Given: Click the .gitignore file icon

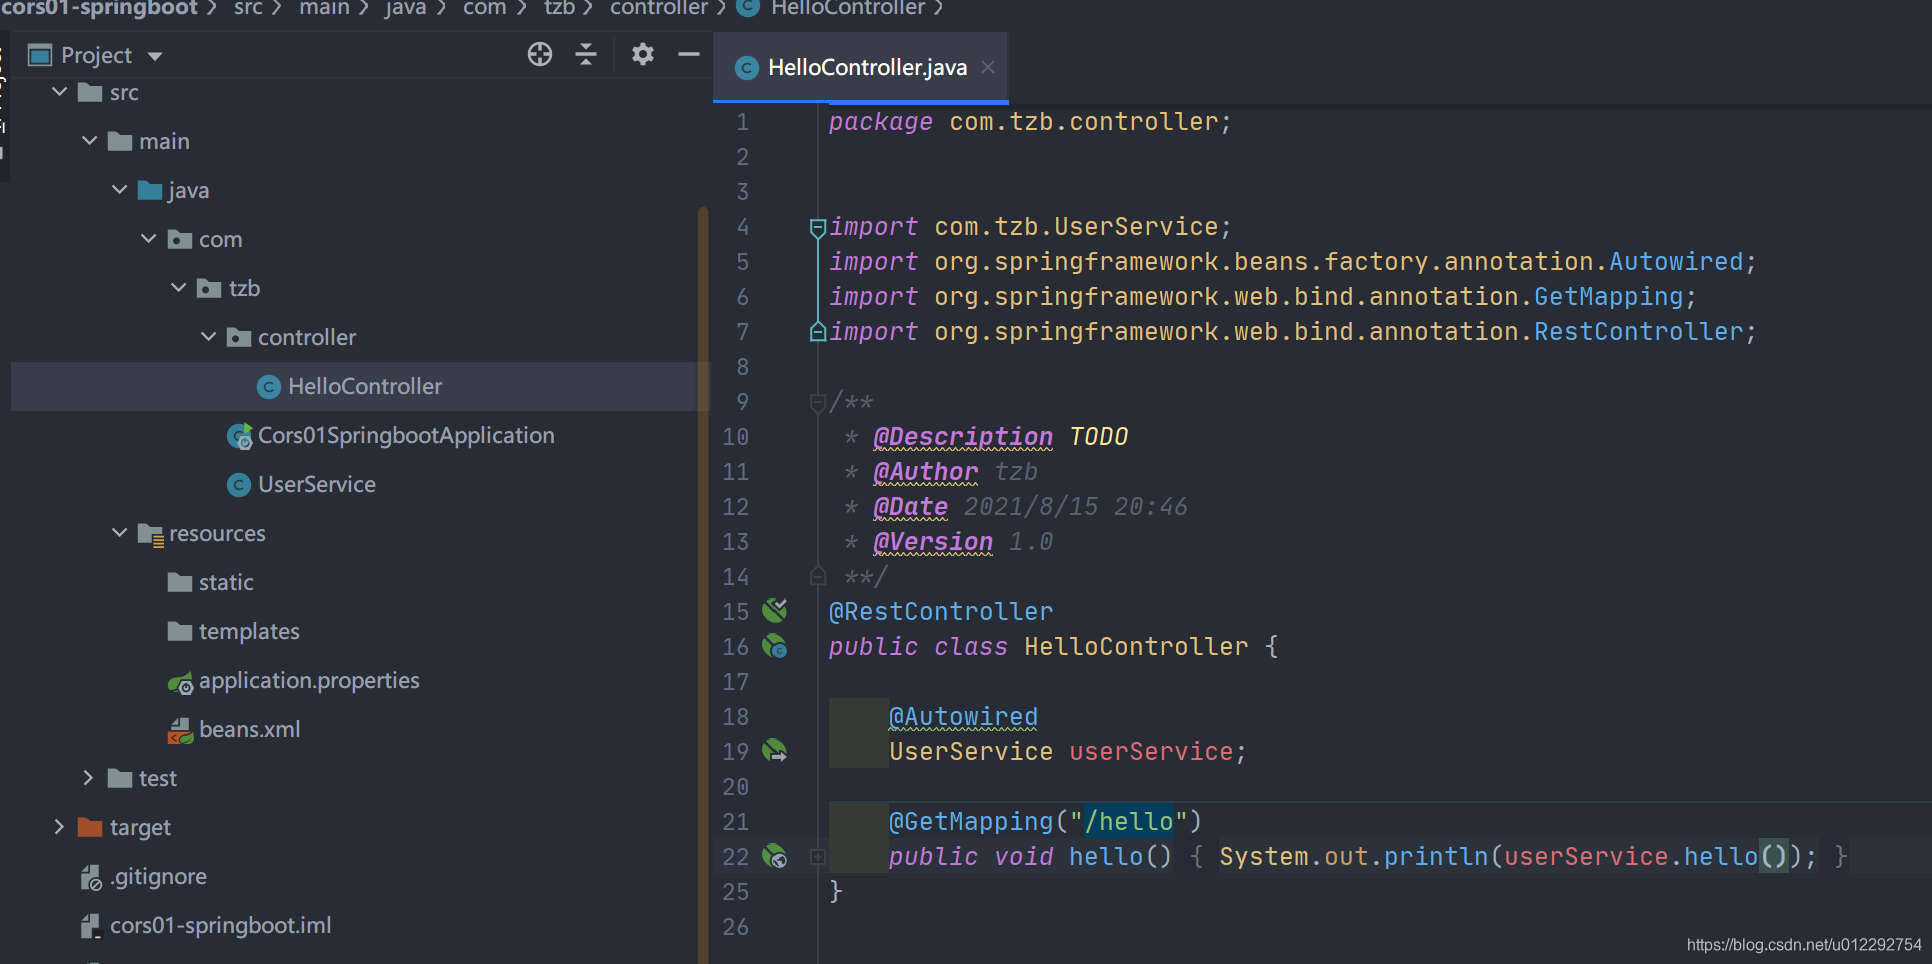Looking at the screenshot, I should pyautogui.click(x=91, y=878).
